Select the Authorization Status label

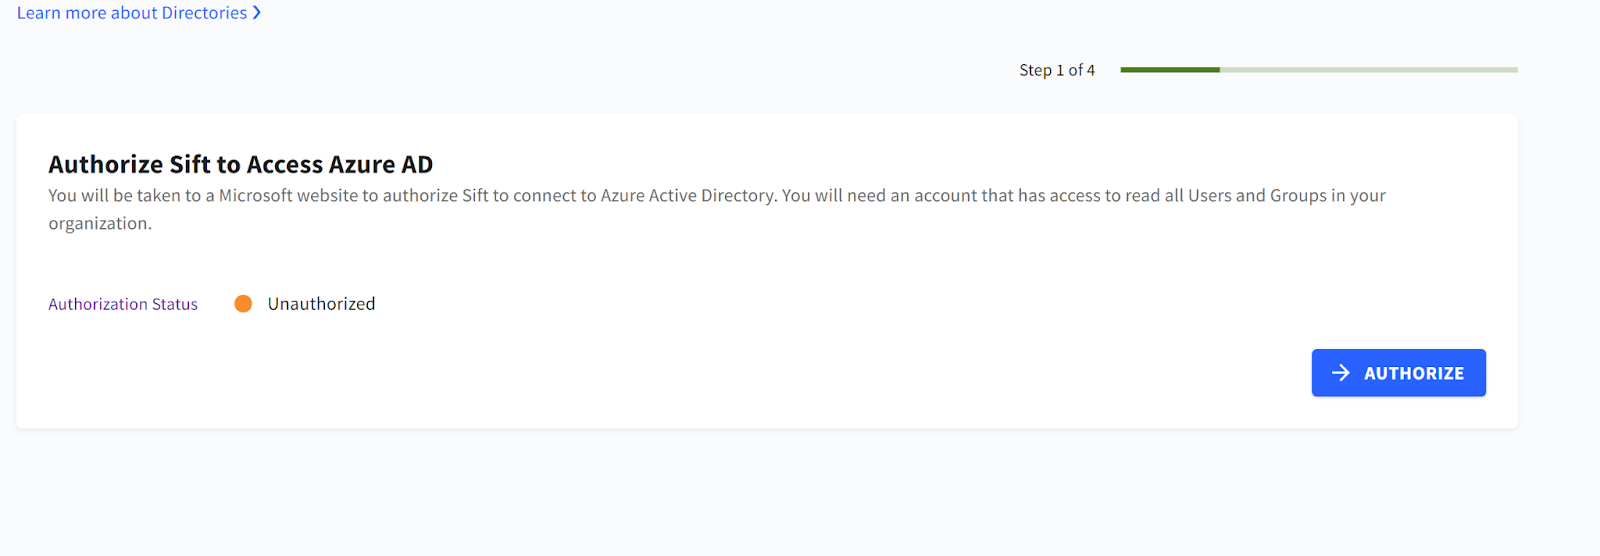[x=123, y=304]
